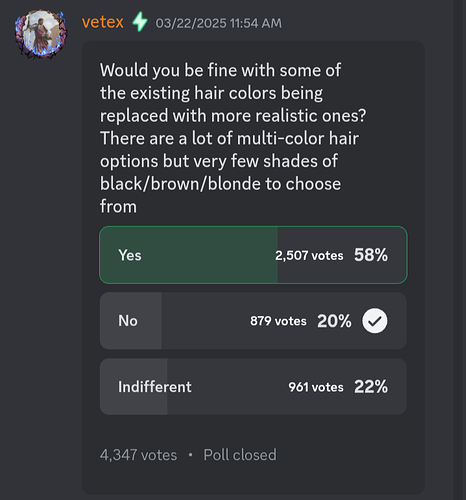Click the green lightning bolt badge
Viewport: 466px width, 500px height.
tap(140, 22)
